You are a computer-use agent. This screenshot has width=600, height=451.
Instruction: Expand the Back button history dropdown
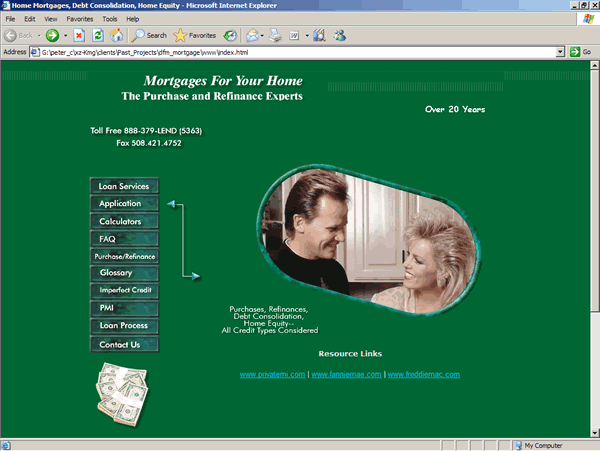39,36
